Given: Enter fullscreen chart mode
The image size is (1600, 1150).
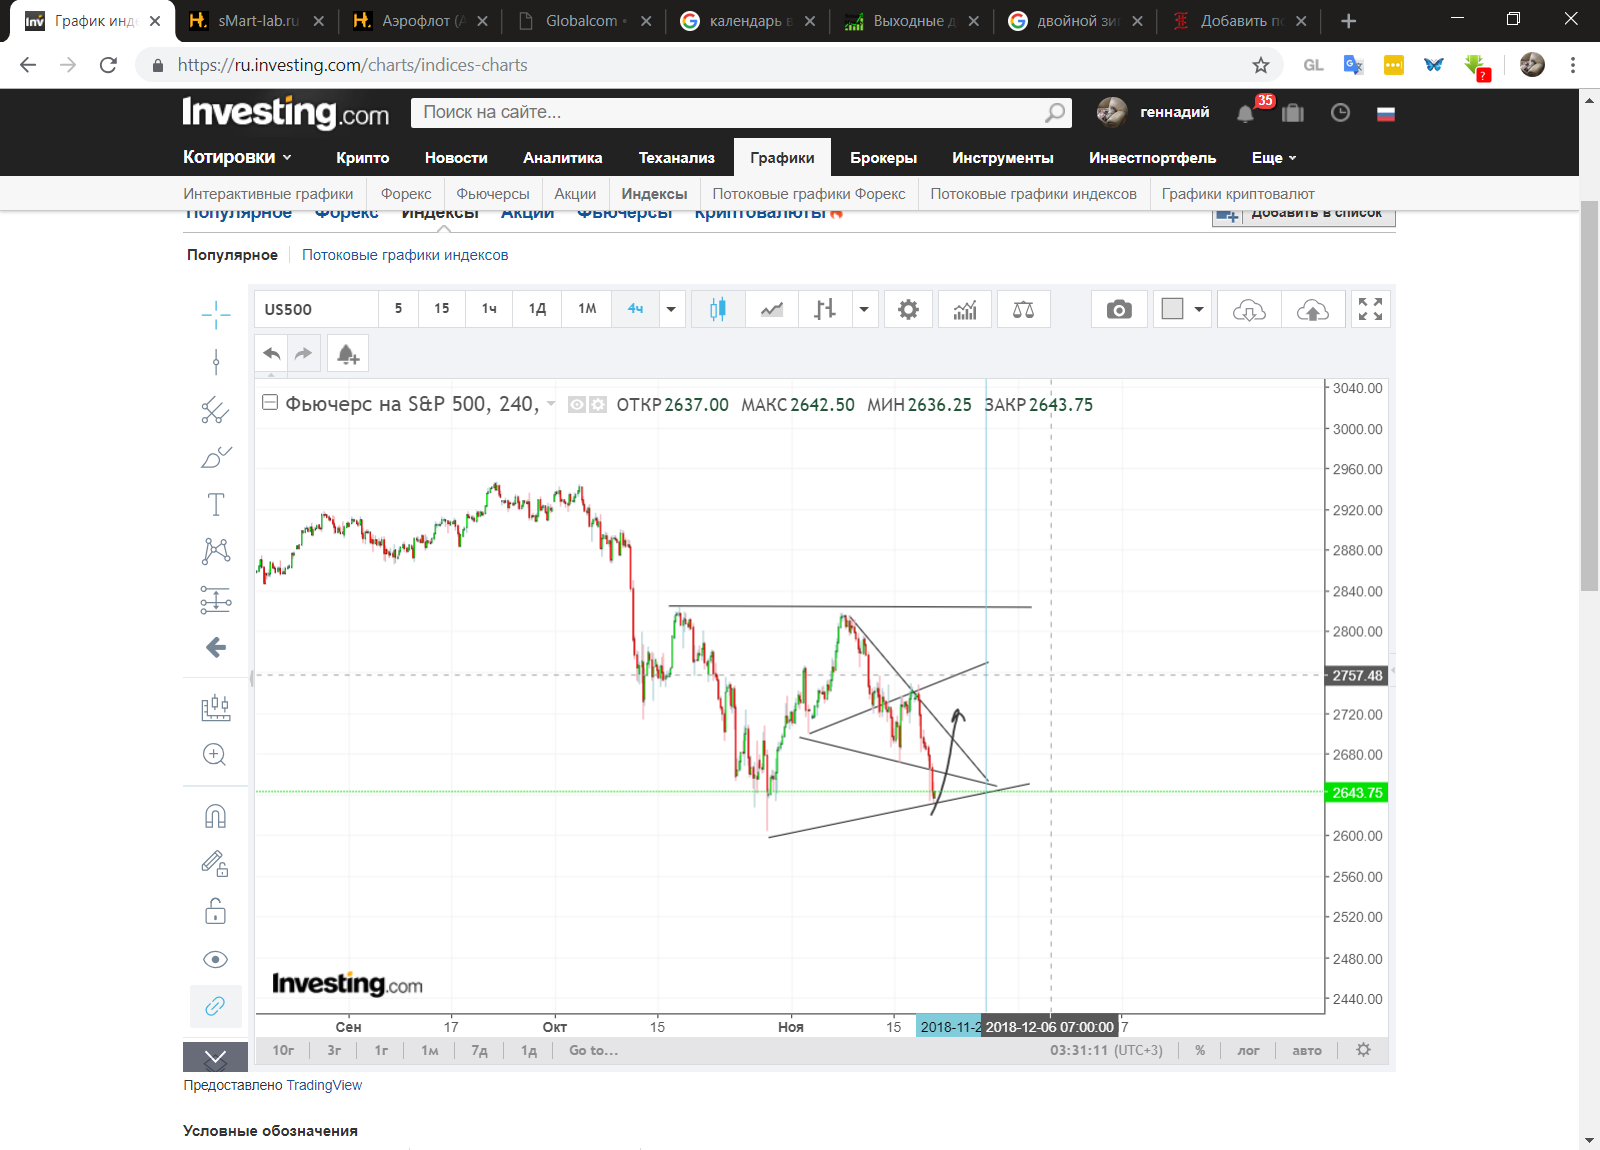Looking at the screenshot, I should tap(1370, 310).
